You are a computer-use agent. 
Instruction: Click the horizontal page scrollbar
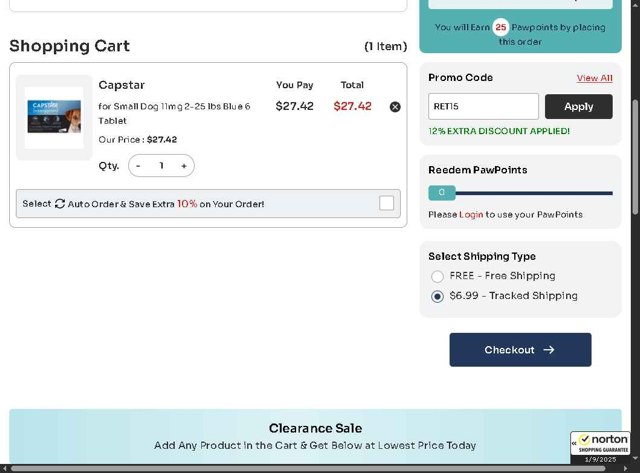click(x=308, y=469)
